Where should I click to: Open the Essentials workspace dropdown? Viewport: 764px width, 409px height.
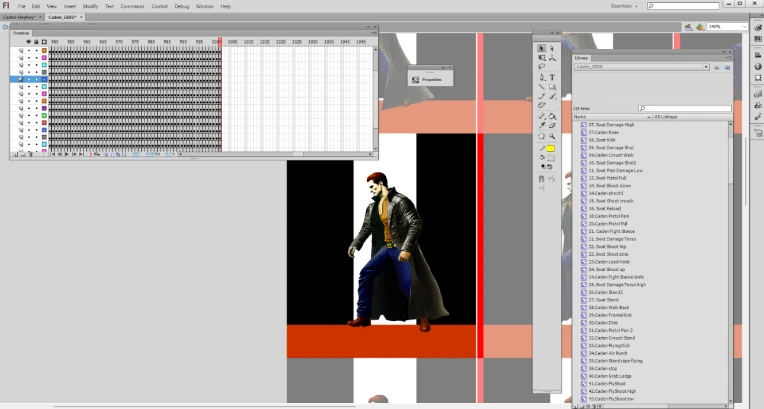(x=625, y=6)
